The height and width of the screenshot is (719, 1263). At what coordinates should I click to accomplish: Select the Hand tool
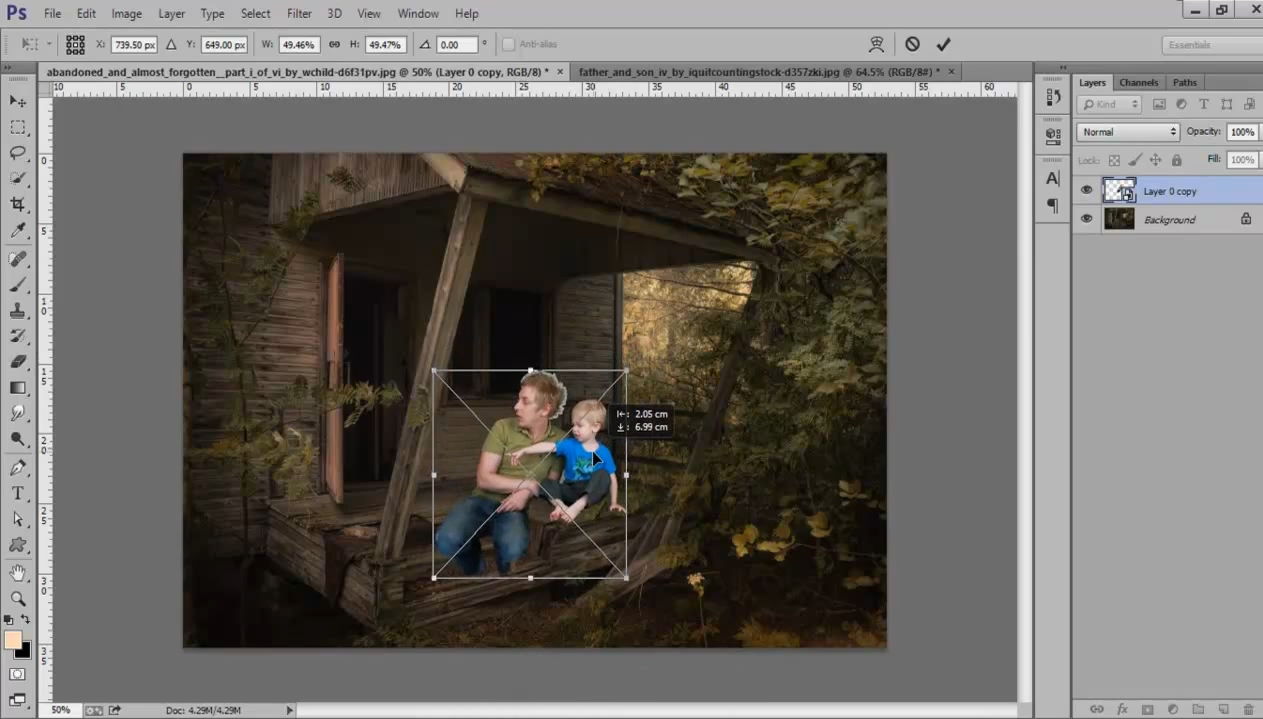pos(18,573)
